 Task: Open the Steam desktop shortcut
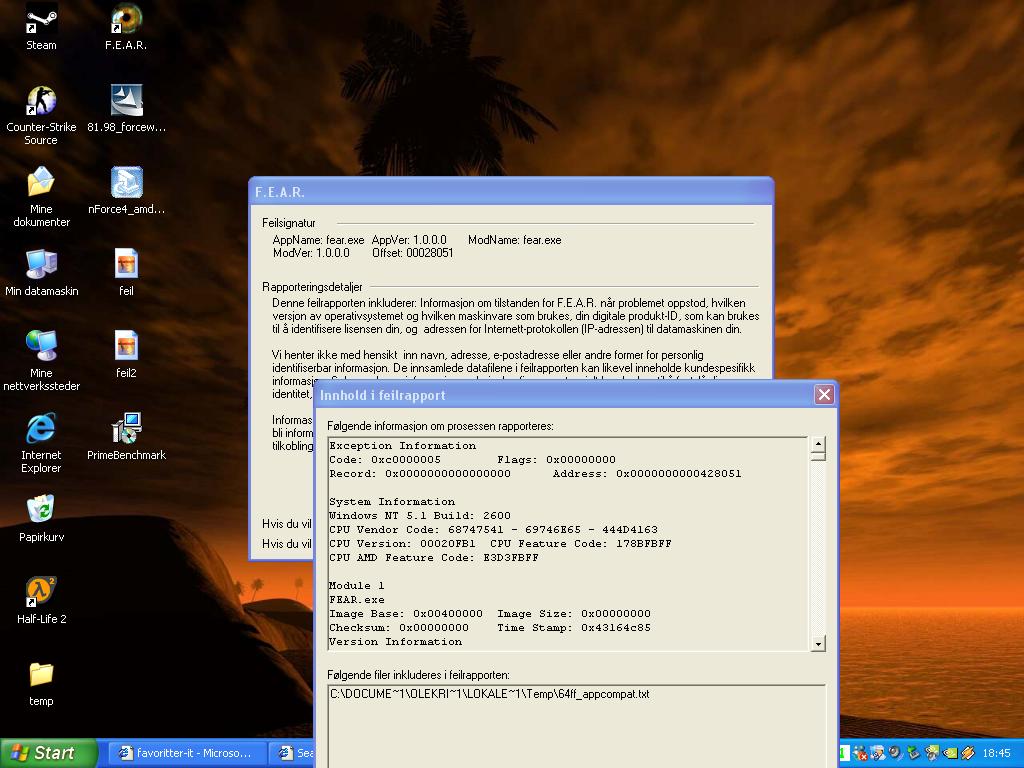(x=41, y=27)
